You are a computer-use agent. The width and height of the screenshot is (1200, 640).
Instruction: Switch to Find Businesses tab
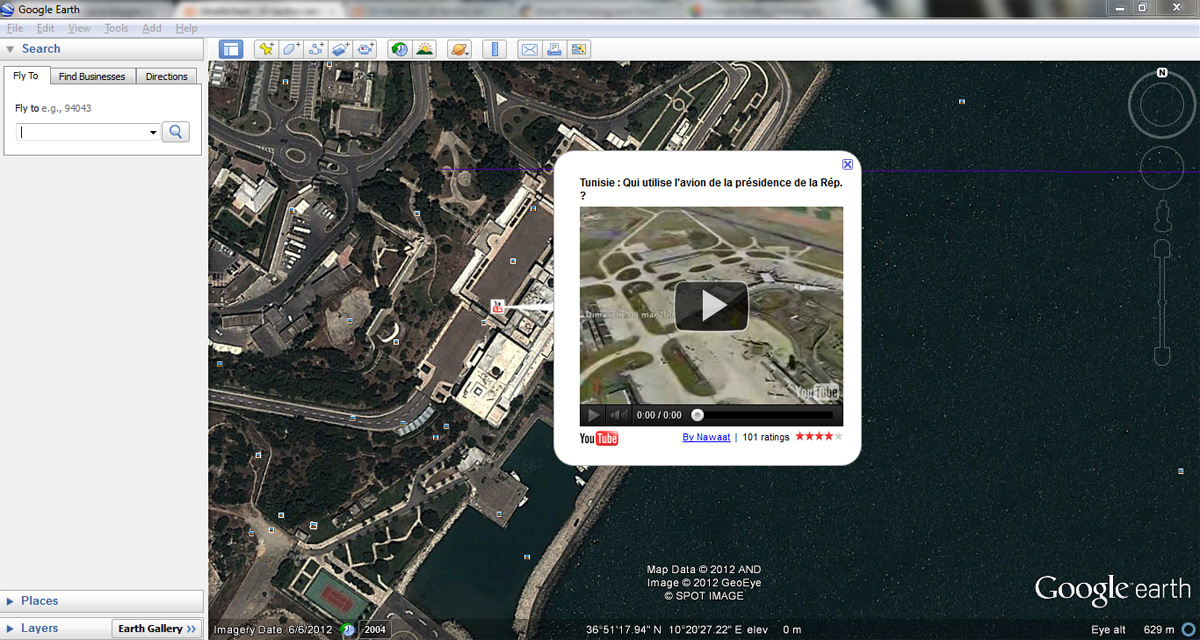click(92, 76)
